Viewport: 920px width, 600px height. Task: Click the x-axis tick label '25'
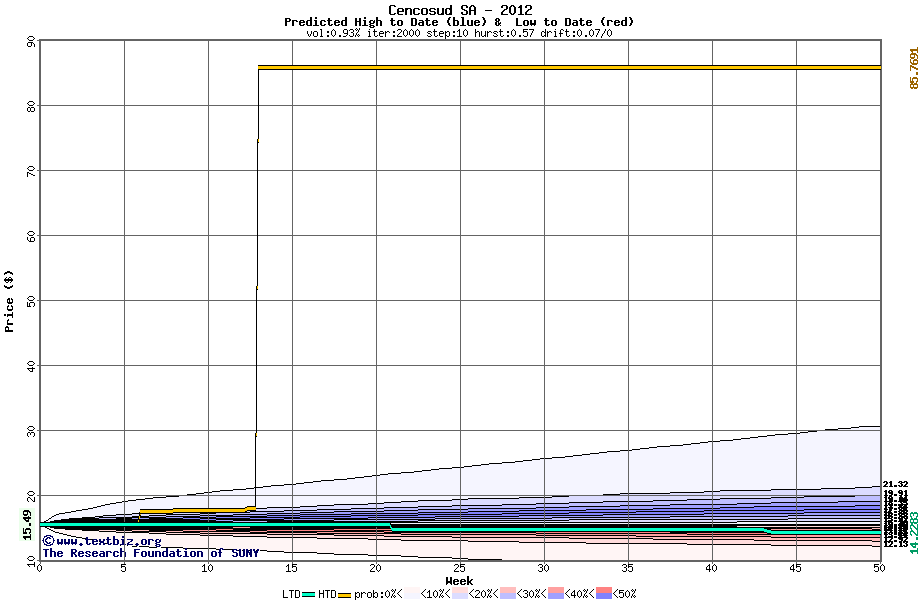(x=459, y=568)
